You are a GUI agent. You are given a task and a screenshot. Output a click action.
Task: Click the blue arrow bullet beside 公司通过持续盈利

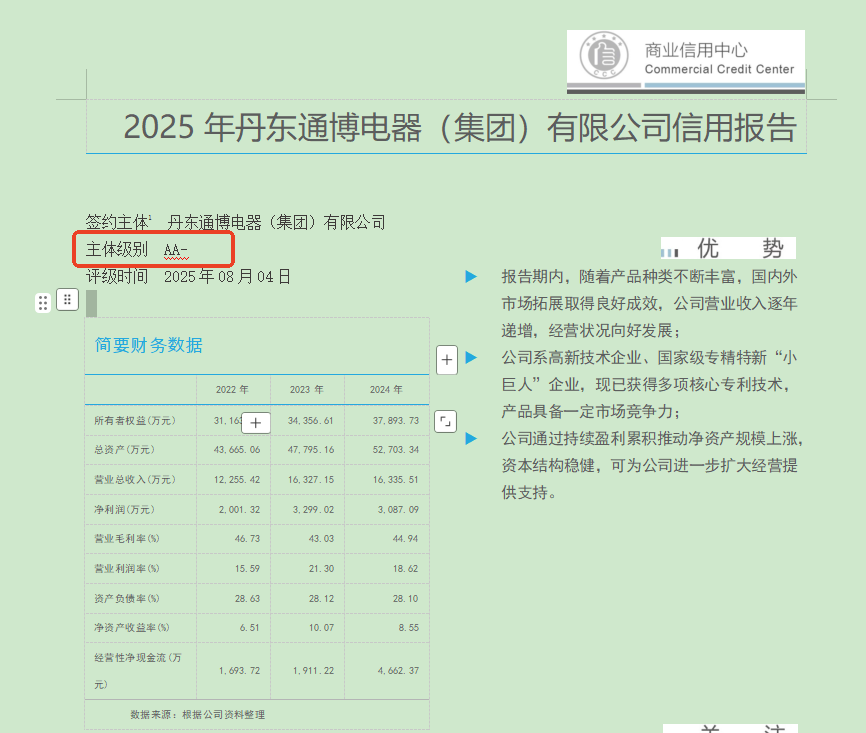click(x=472, y=439)
